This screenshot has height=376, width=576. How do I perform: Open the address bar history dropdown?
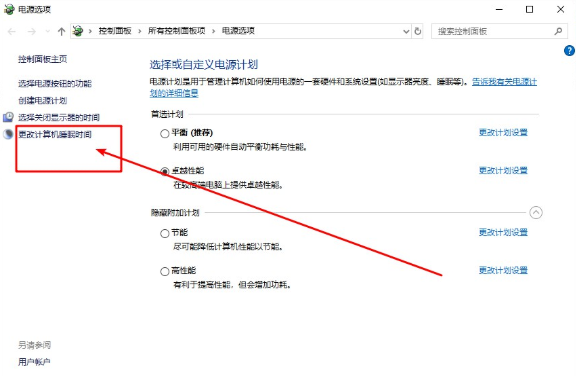[406, 31]
